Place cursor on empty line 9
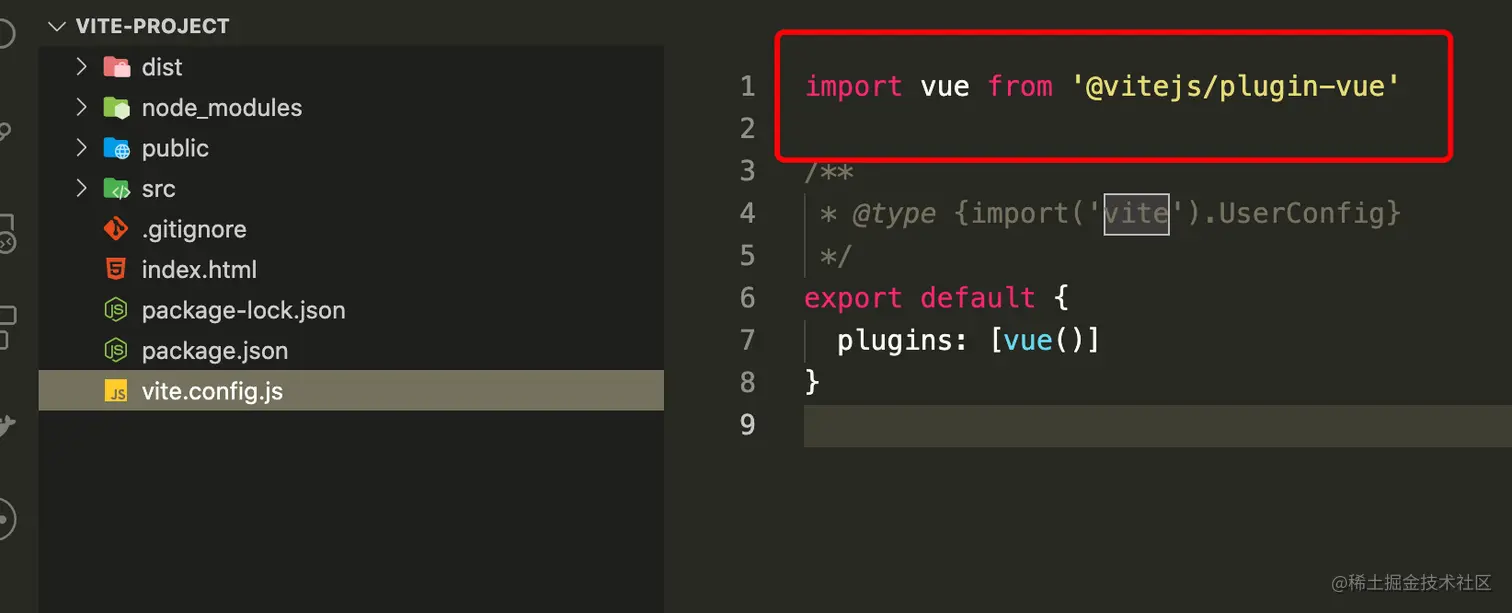 (x=1158, y=425)
